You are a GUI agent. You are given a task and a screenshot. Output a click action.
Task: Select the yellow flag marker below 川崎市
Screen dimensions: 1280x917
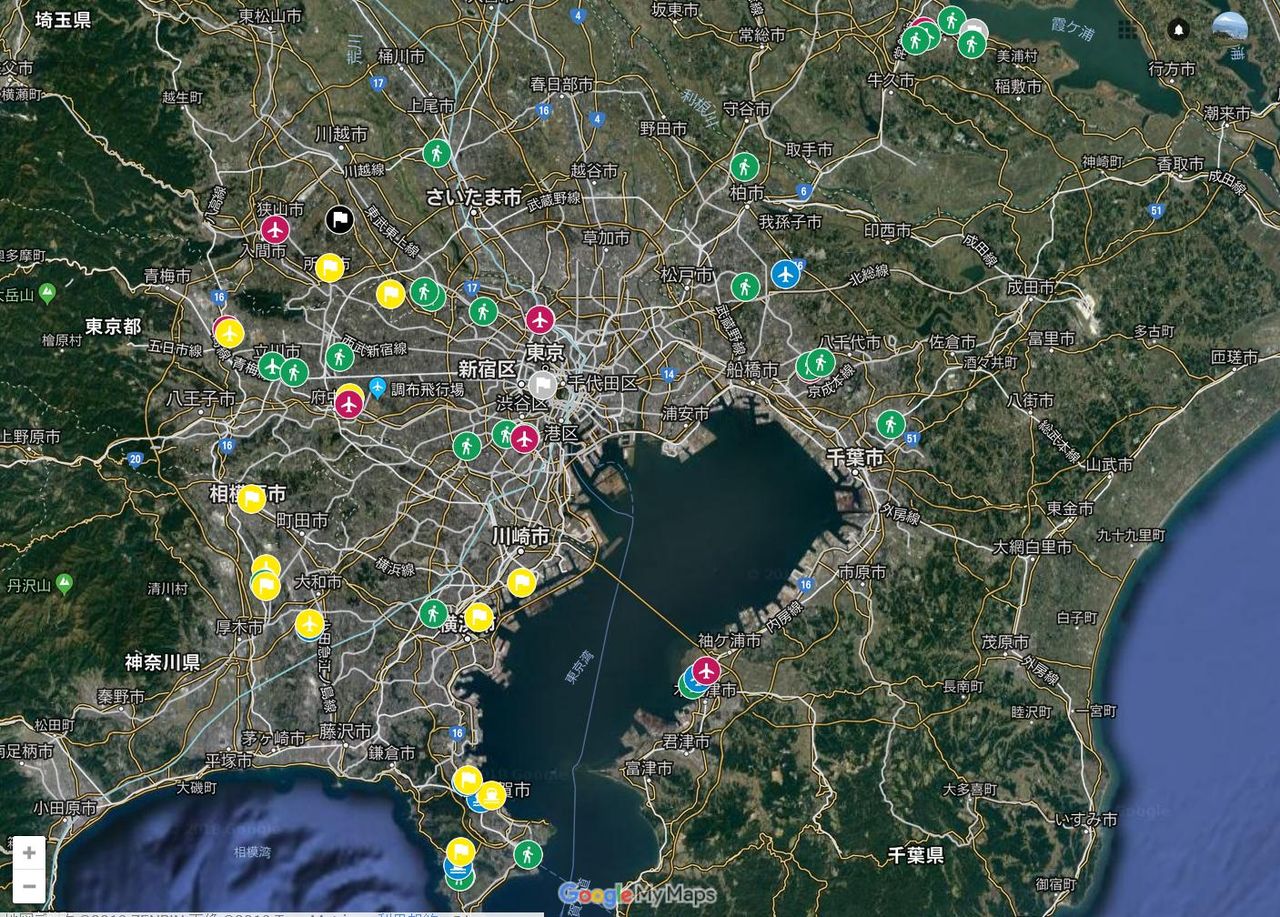click(x=521, y=583)
